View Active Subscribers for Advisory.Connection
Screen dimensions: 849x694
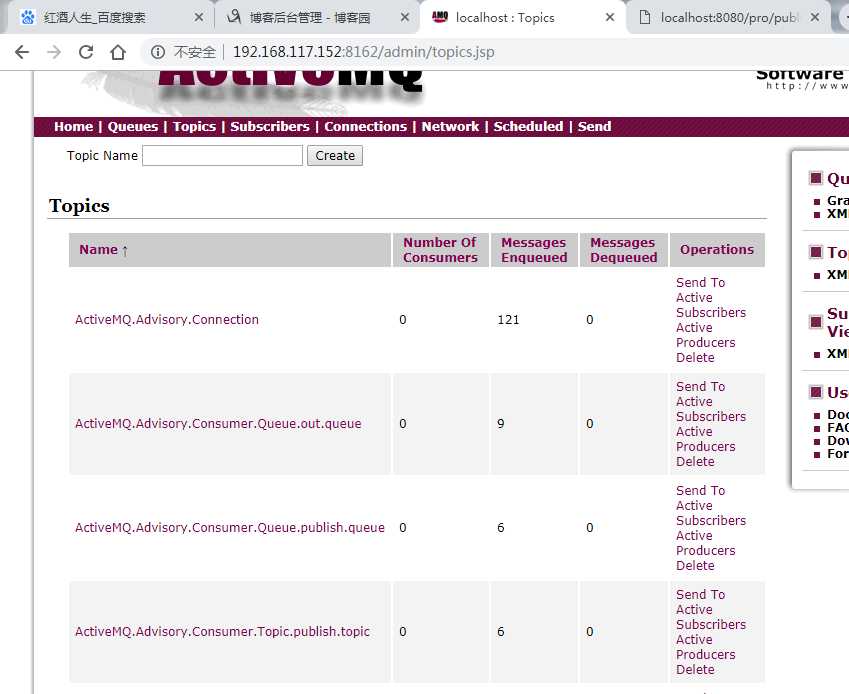point(710,305)
